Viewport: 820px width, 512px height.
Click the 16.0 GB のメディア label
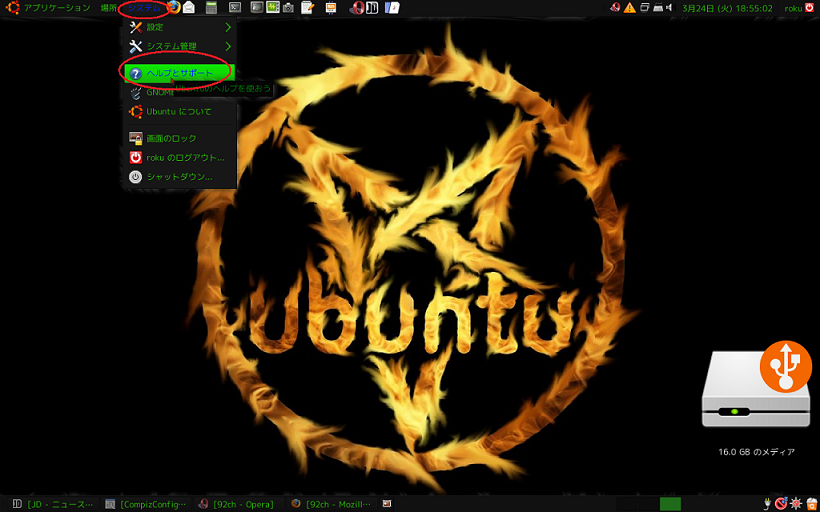(756, 452)
